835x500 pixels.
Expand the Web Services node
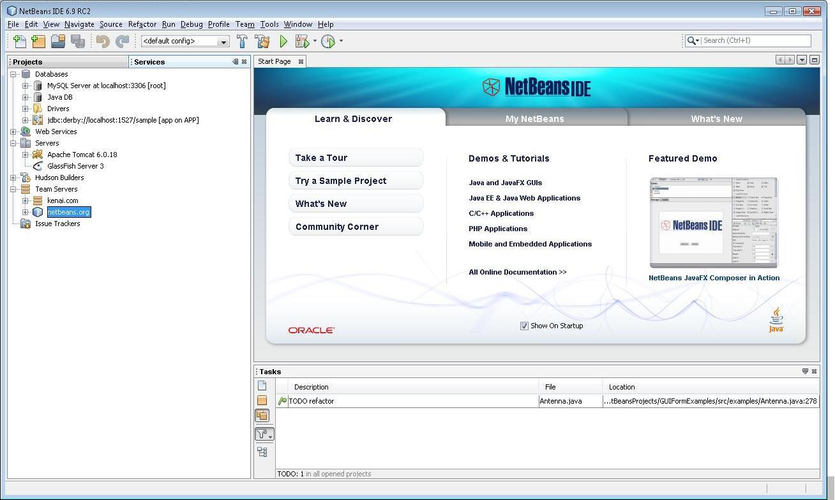(13, 132)
